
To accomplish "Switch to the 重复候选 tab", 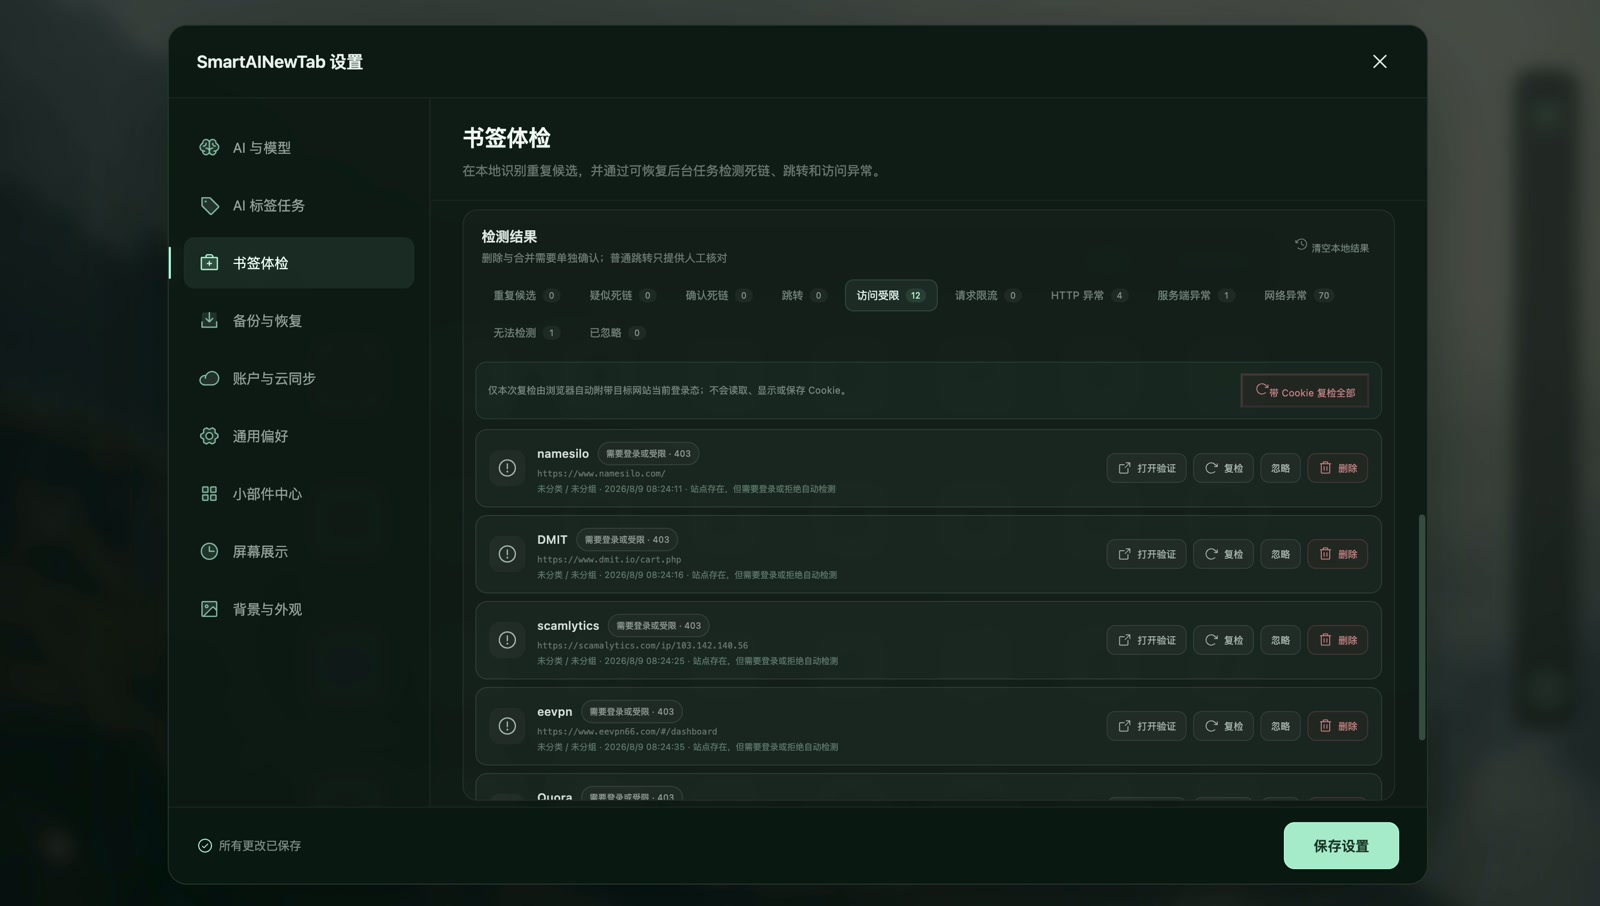I will tap(526, 296).
